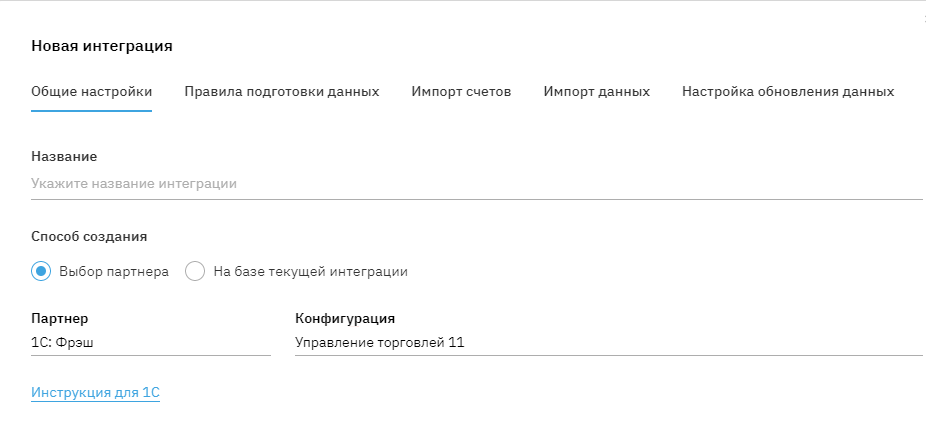
Task: Click the blue underline of the active tab
Action: click(x=91, y=110)
